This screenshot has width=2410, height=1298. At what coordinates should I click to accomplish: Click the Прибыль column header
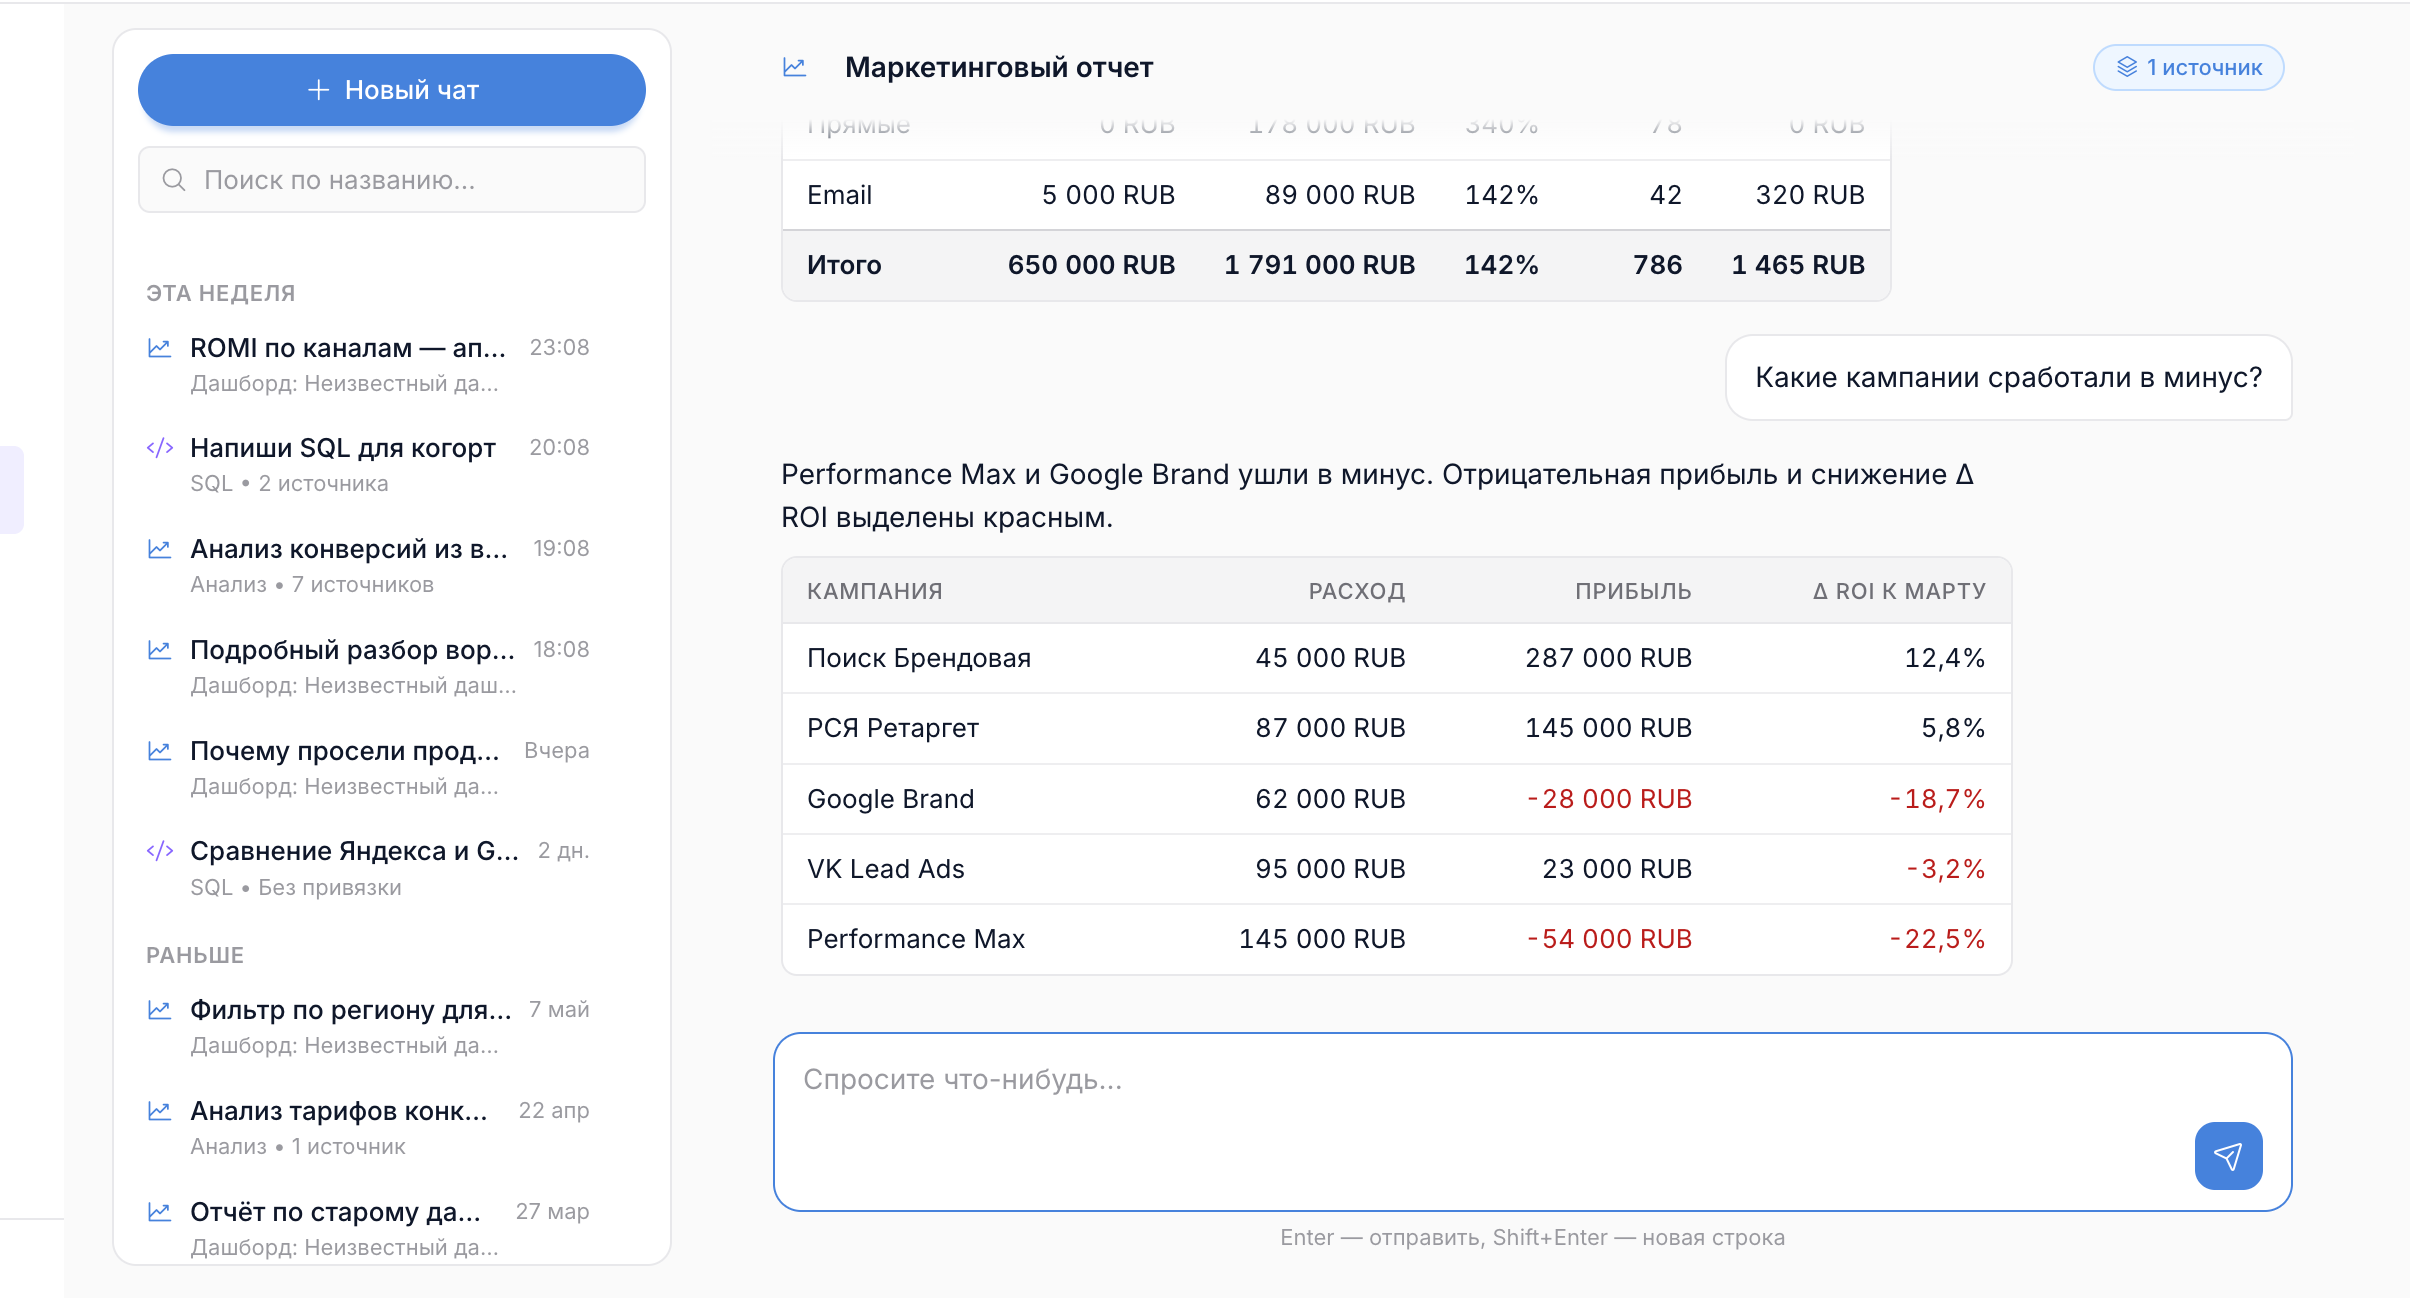coord(1633,591)
